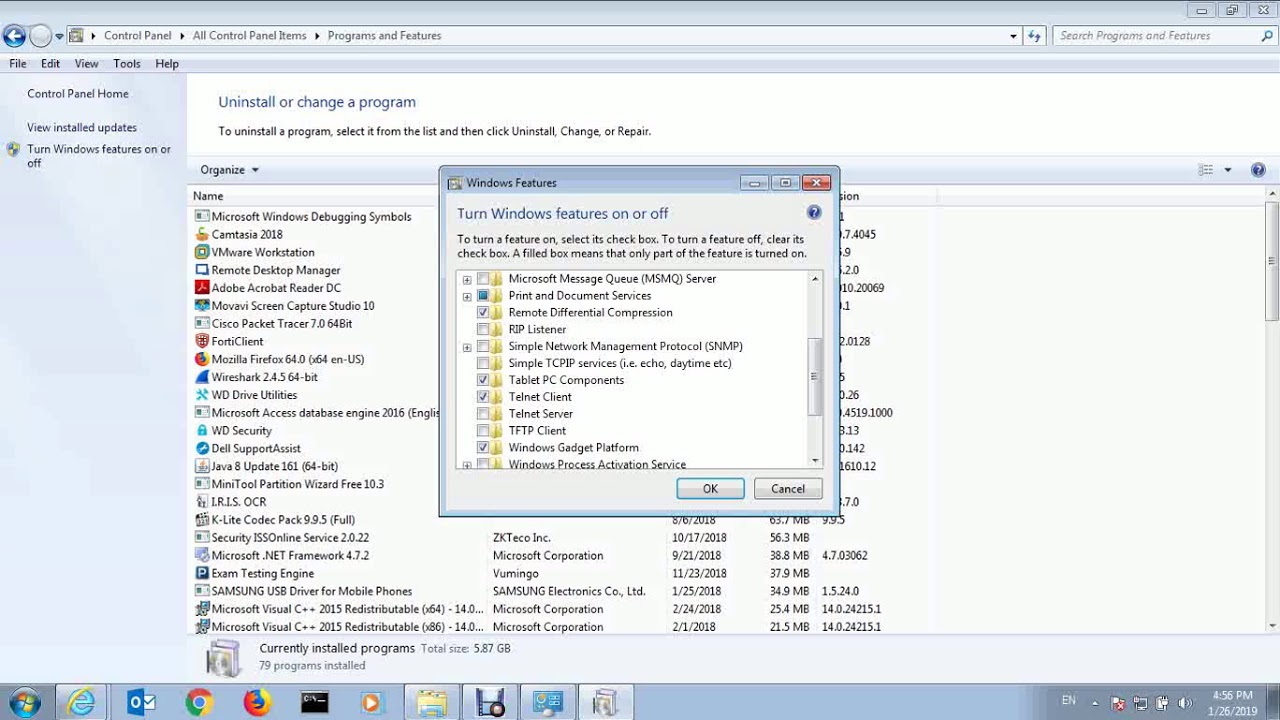This screenshot has height=720, width=1280.
Task: Click the VMware Workstation program icon
Action: (202, 252)
